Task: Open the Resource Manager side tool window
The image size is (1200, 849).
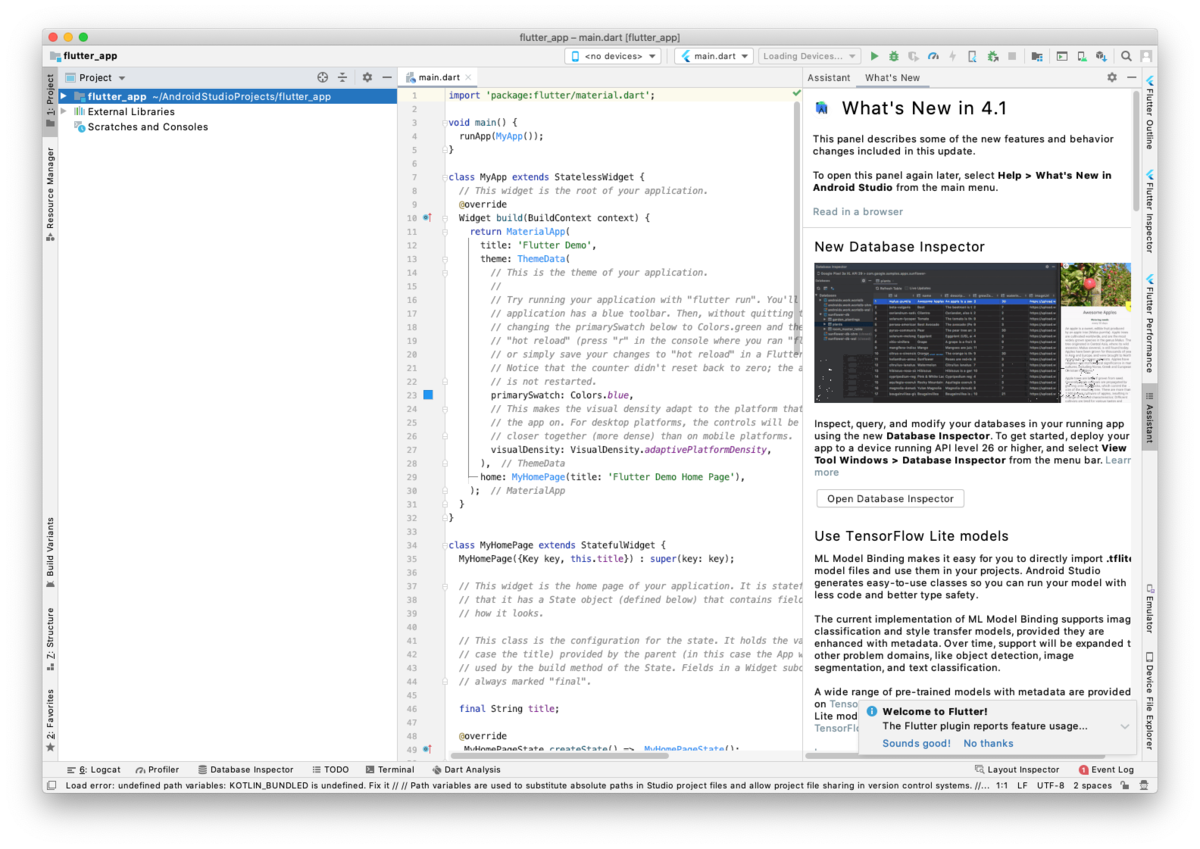Action: click(x=50, y=195)
